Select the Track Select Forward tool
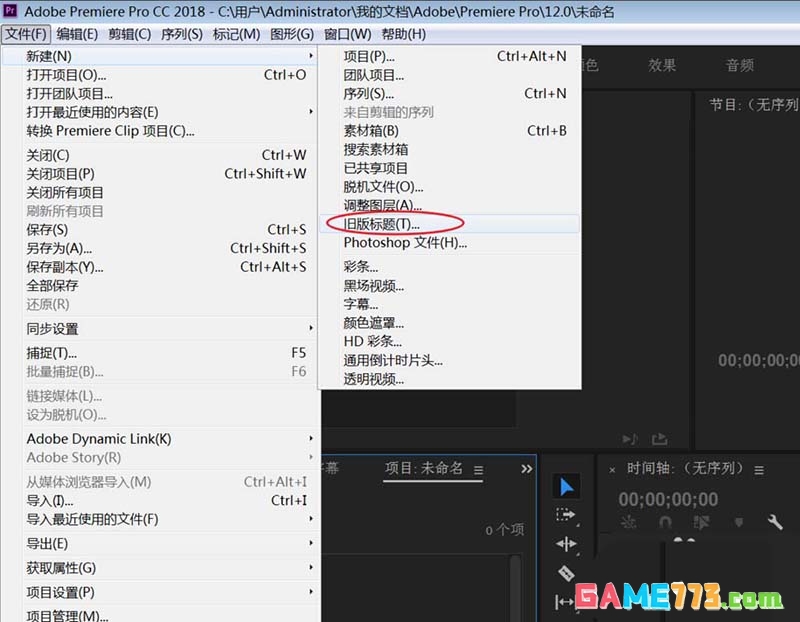Image resolution: width=800 pixels, height=622 pixels. pyautogui.click(x=565, y=514)
